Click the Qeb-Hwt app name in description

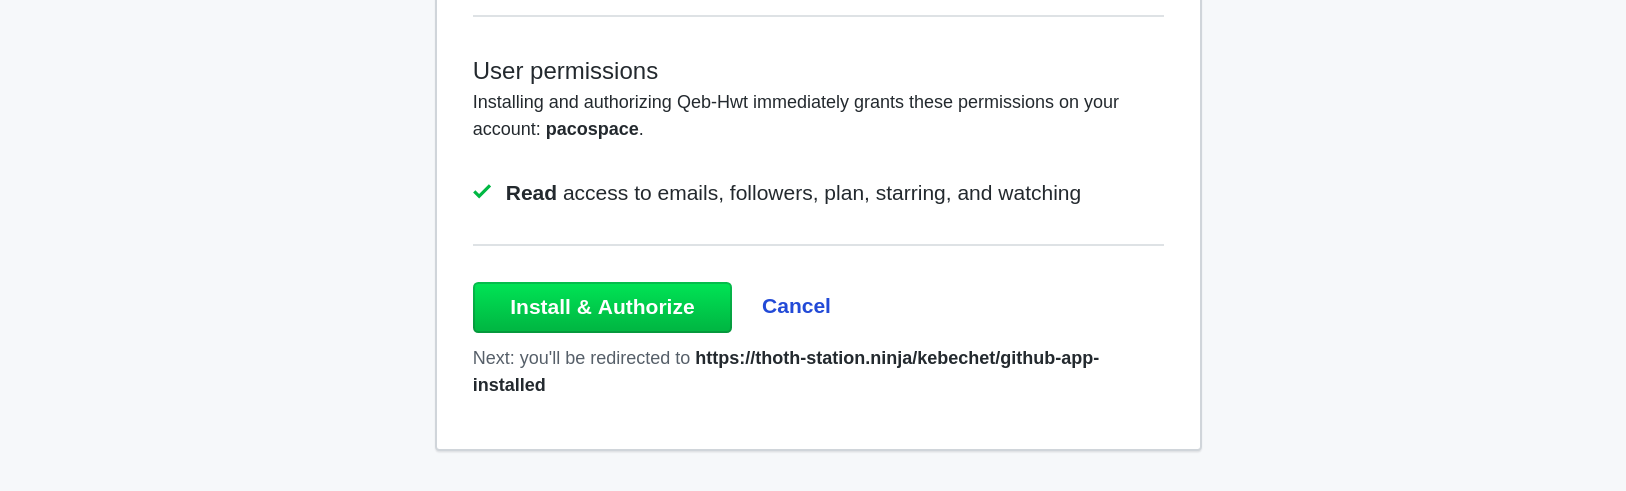click(712, 102)
